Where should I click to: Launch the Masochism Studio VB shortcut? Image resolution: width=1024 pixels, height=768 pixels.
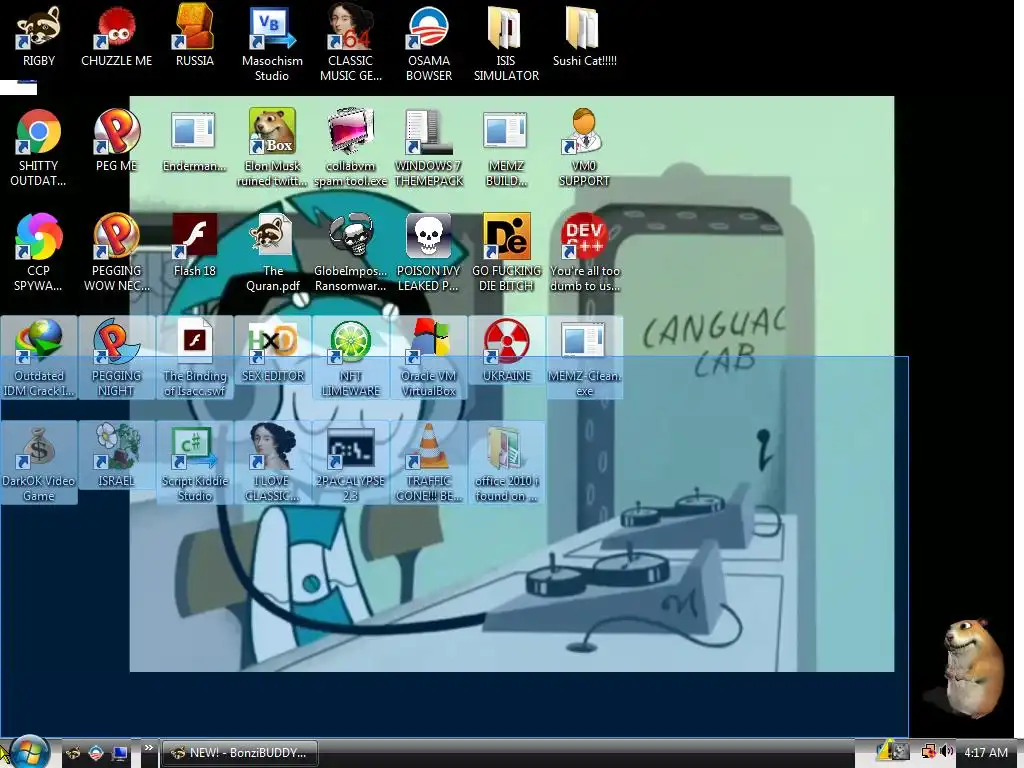[272, 44]
